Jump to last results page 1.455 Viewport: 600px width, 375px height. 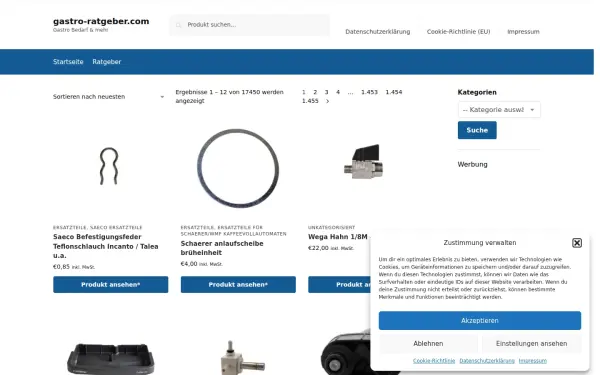310,101
